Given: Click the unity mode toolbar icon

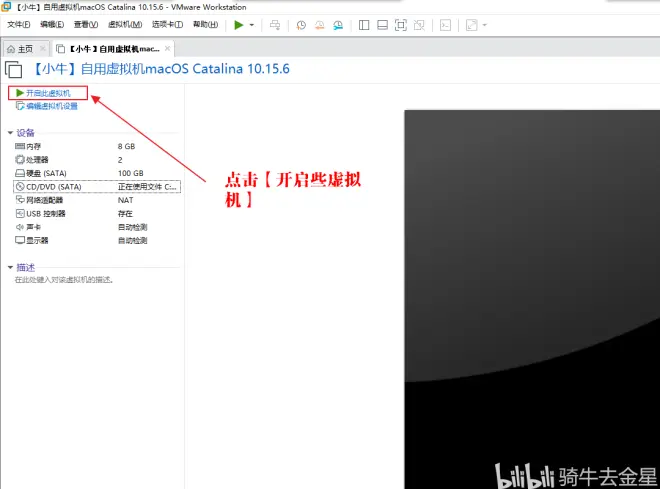Looking at the screenshot, I should [x=419, y=25].
